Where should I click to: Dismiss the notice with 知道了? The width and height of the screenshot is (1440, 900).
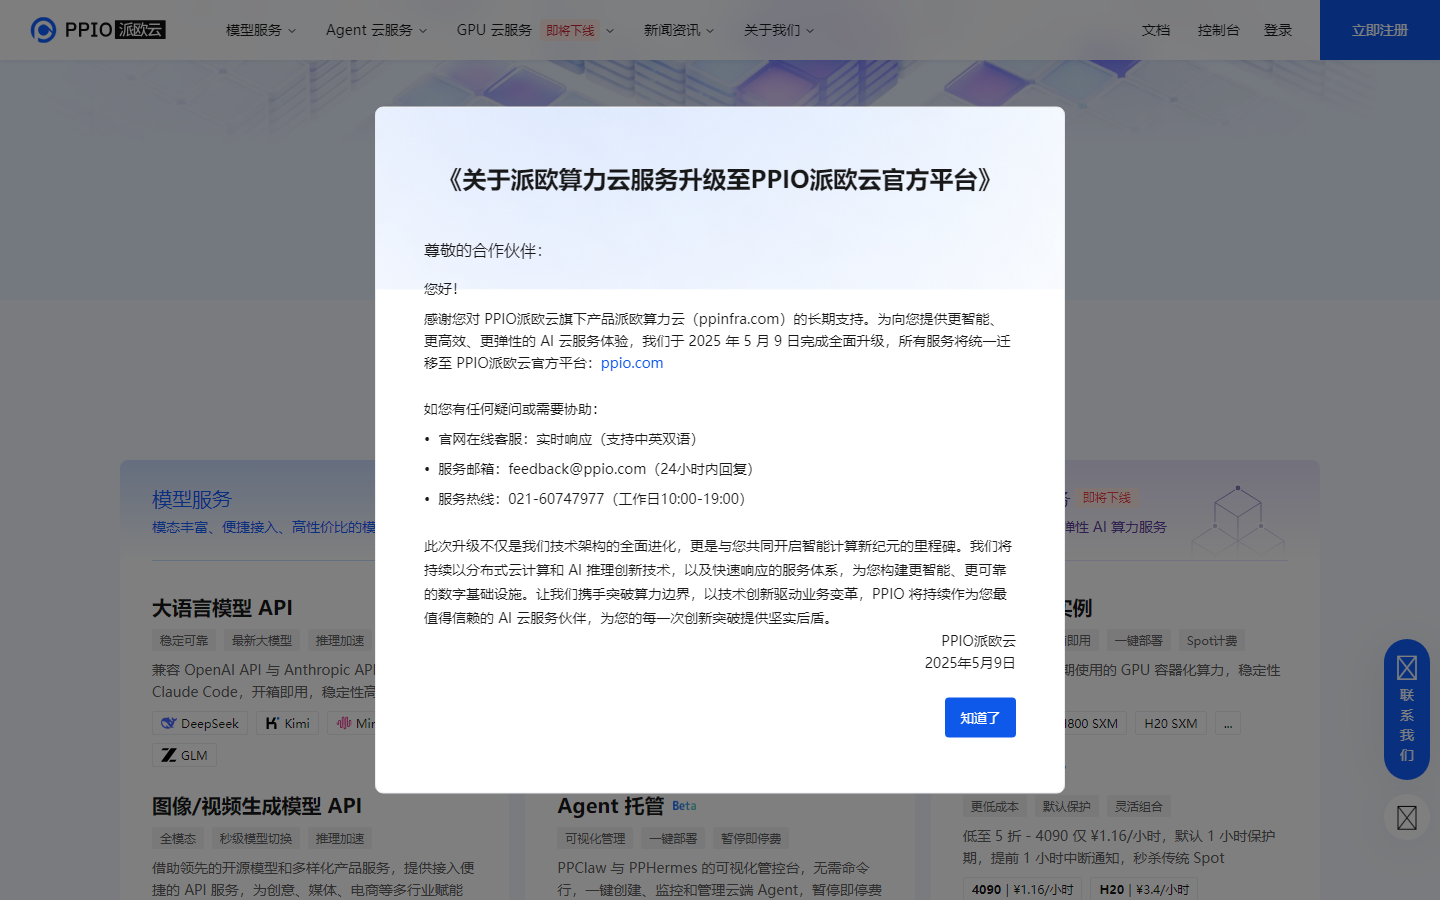(x=980, y=718)
